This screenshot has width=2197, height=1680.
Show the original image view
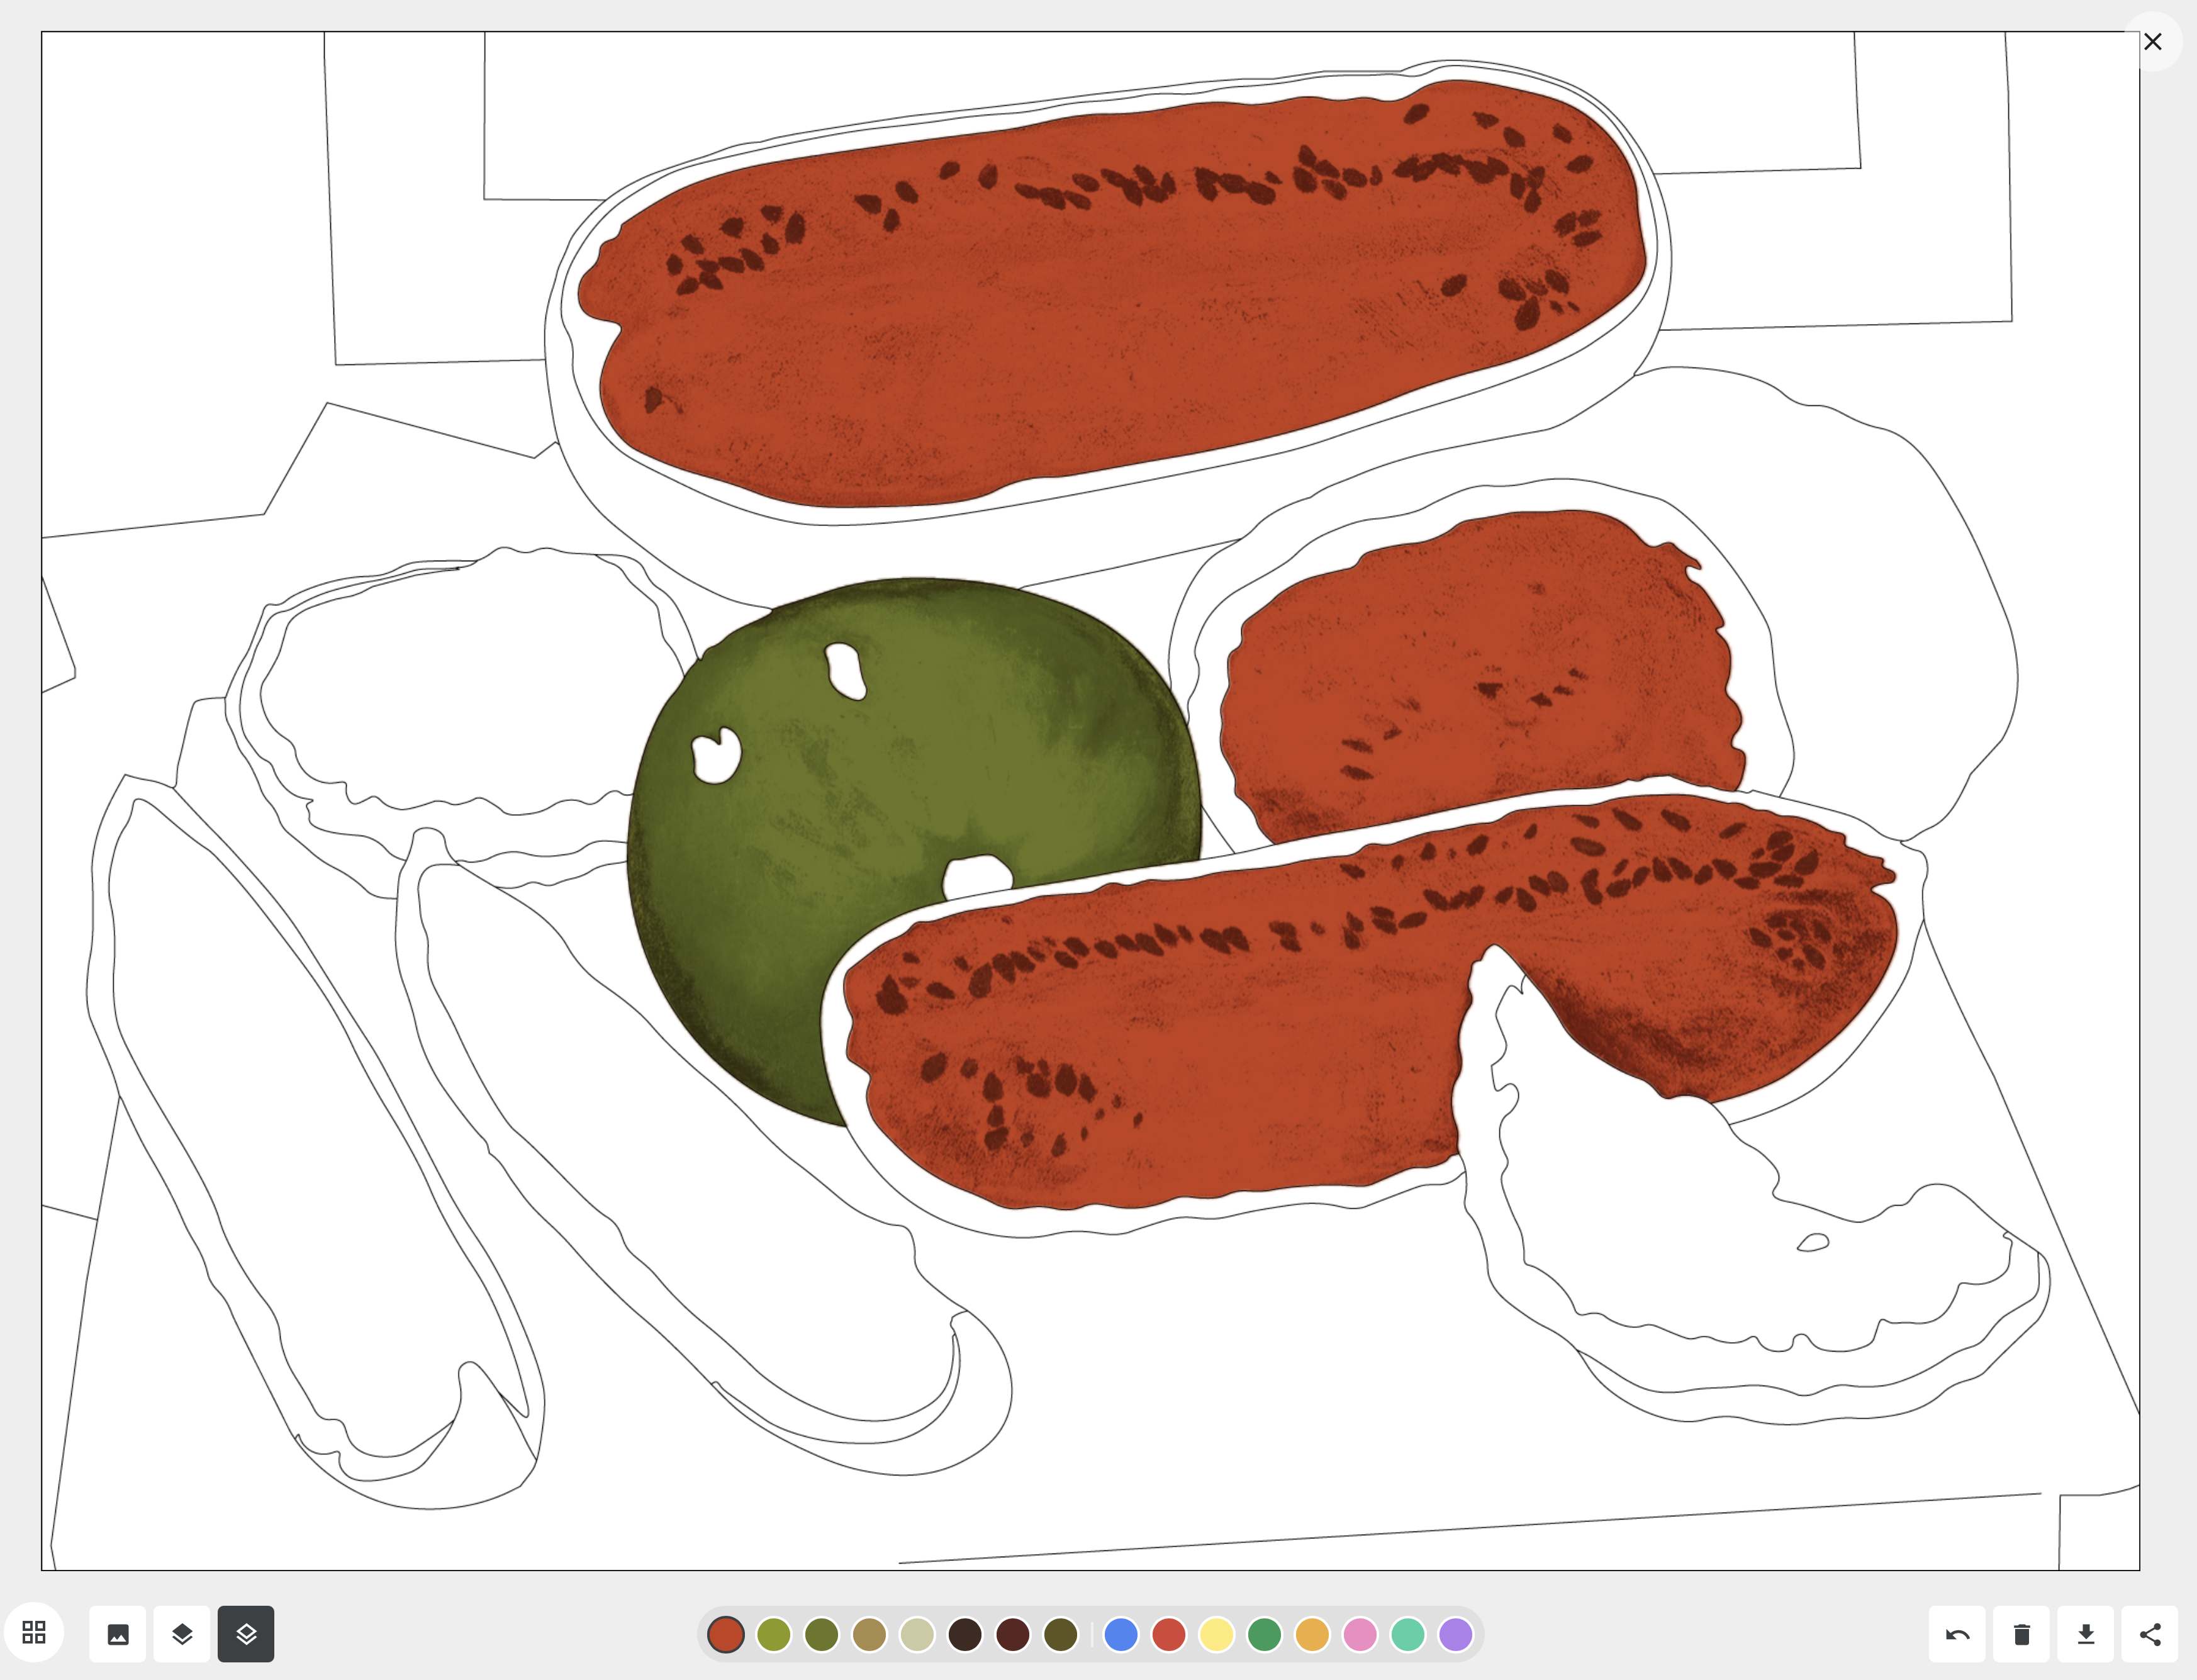point(118,1634)
